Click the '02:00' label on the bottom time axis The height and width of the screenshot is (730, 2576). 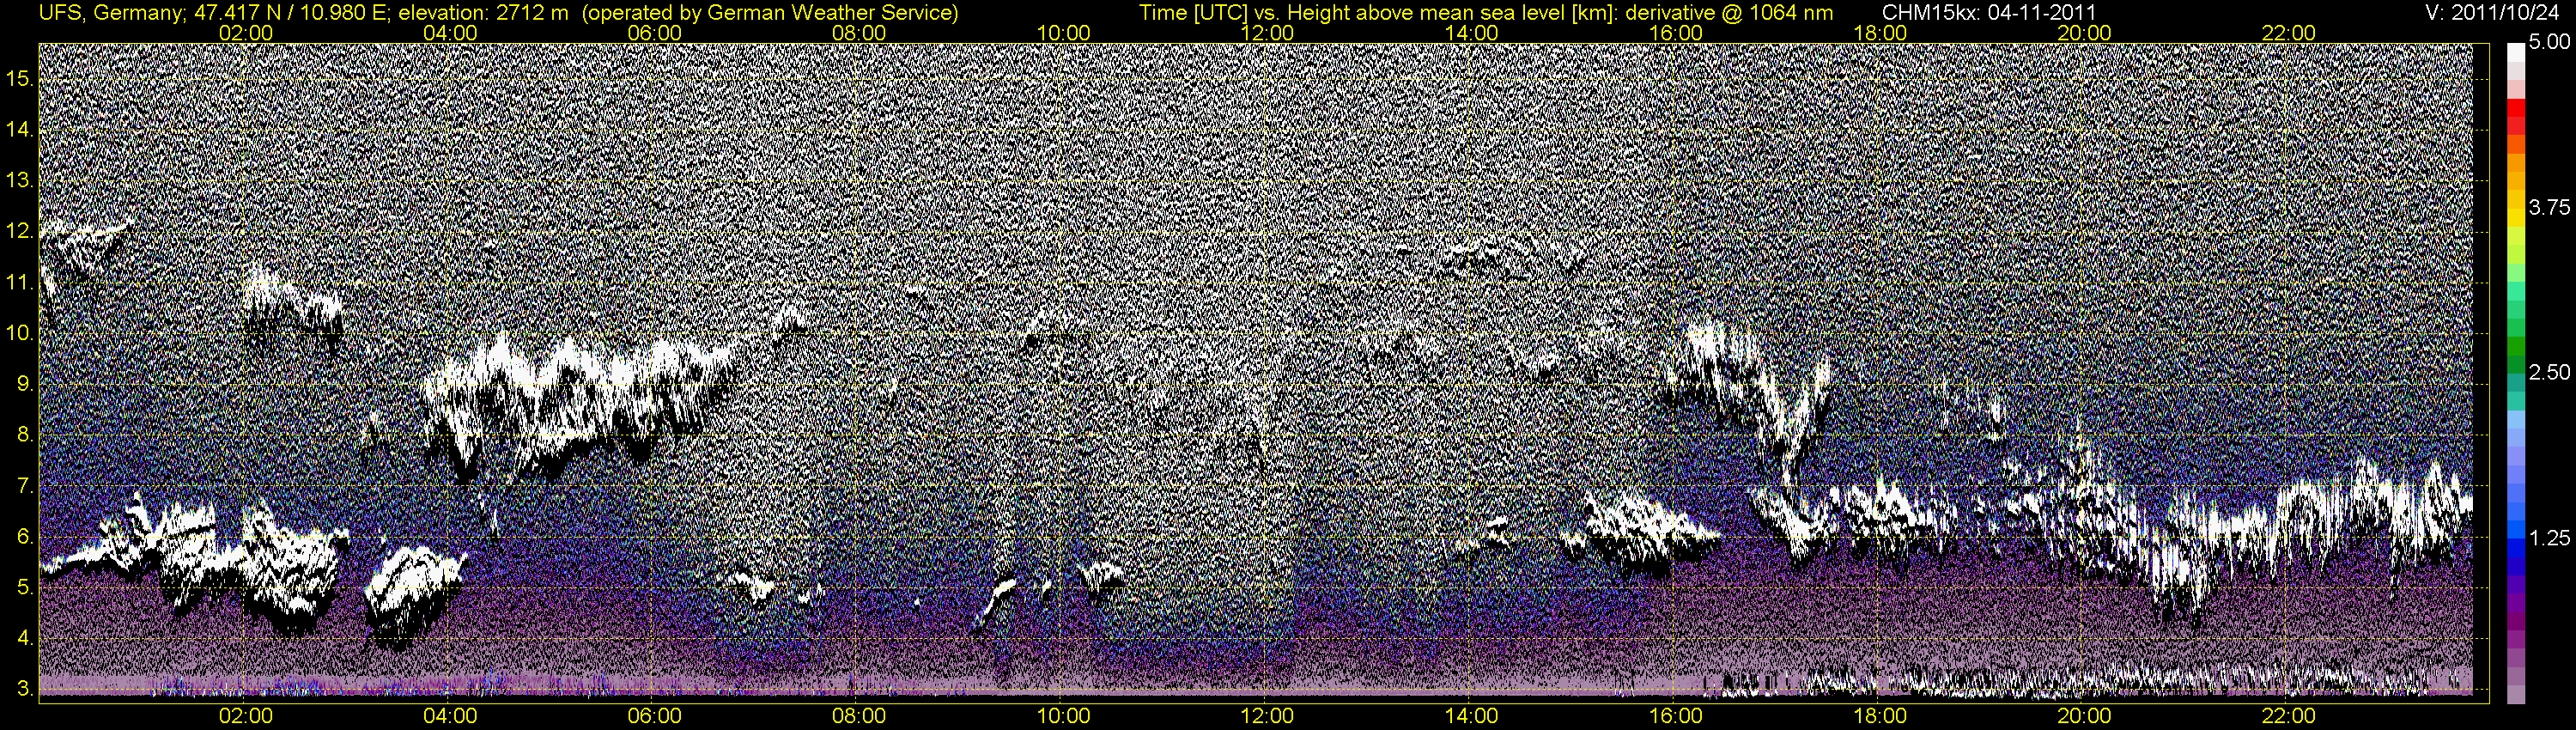pos(246,717)
